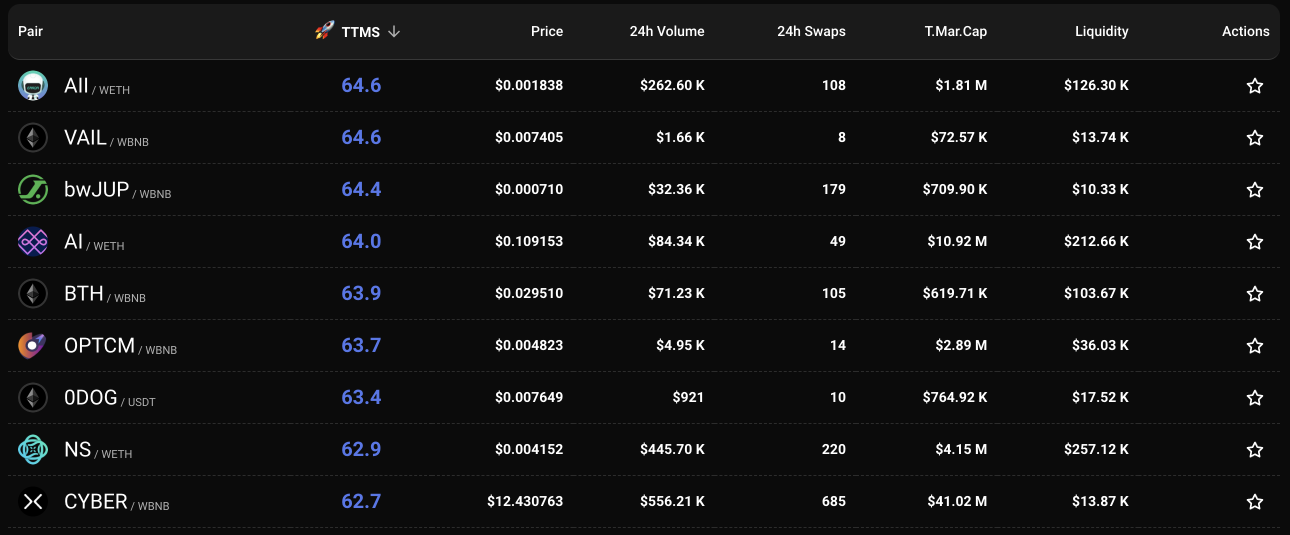Sort the table by Liquidity header
1290x535 pixels.
click(x=1101, y=31)
